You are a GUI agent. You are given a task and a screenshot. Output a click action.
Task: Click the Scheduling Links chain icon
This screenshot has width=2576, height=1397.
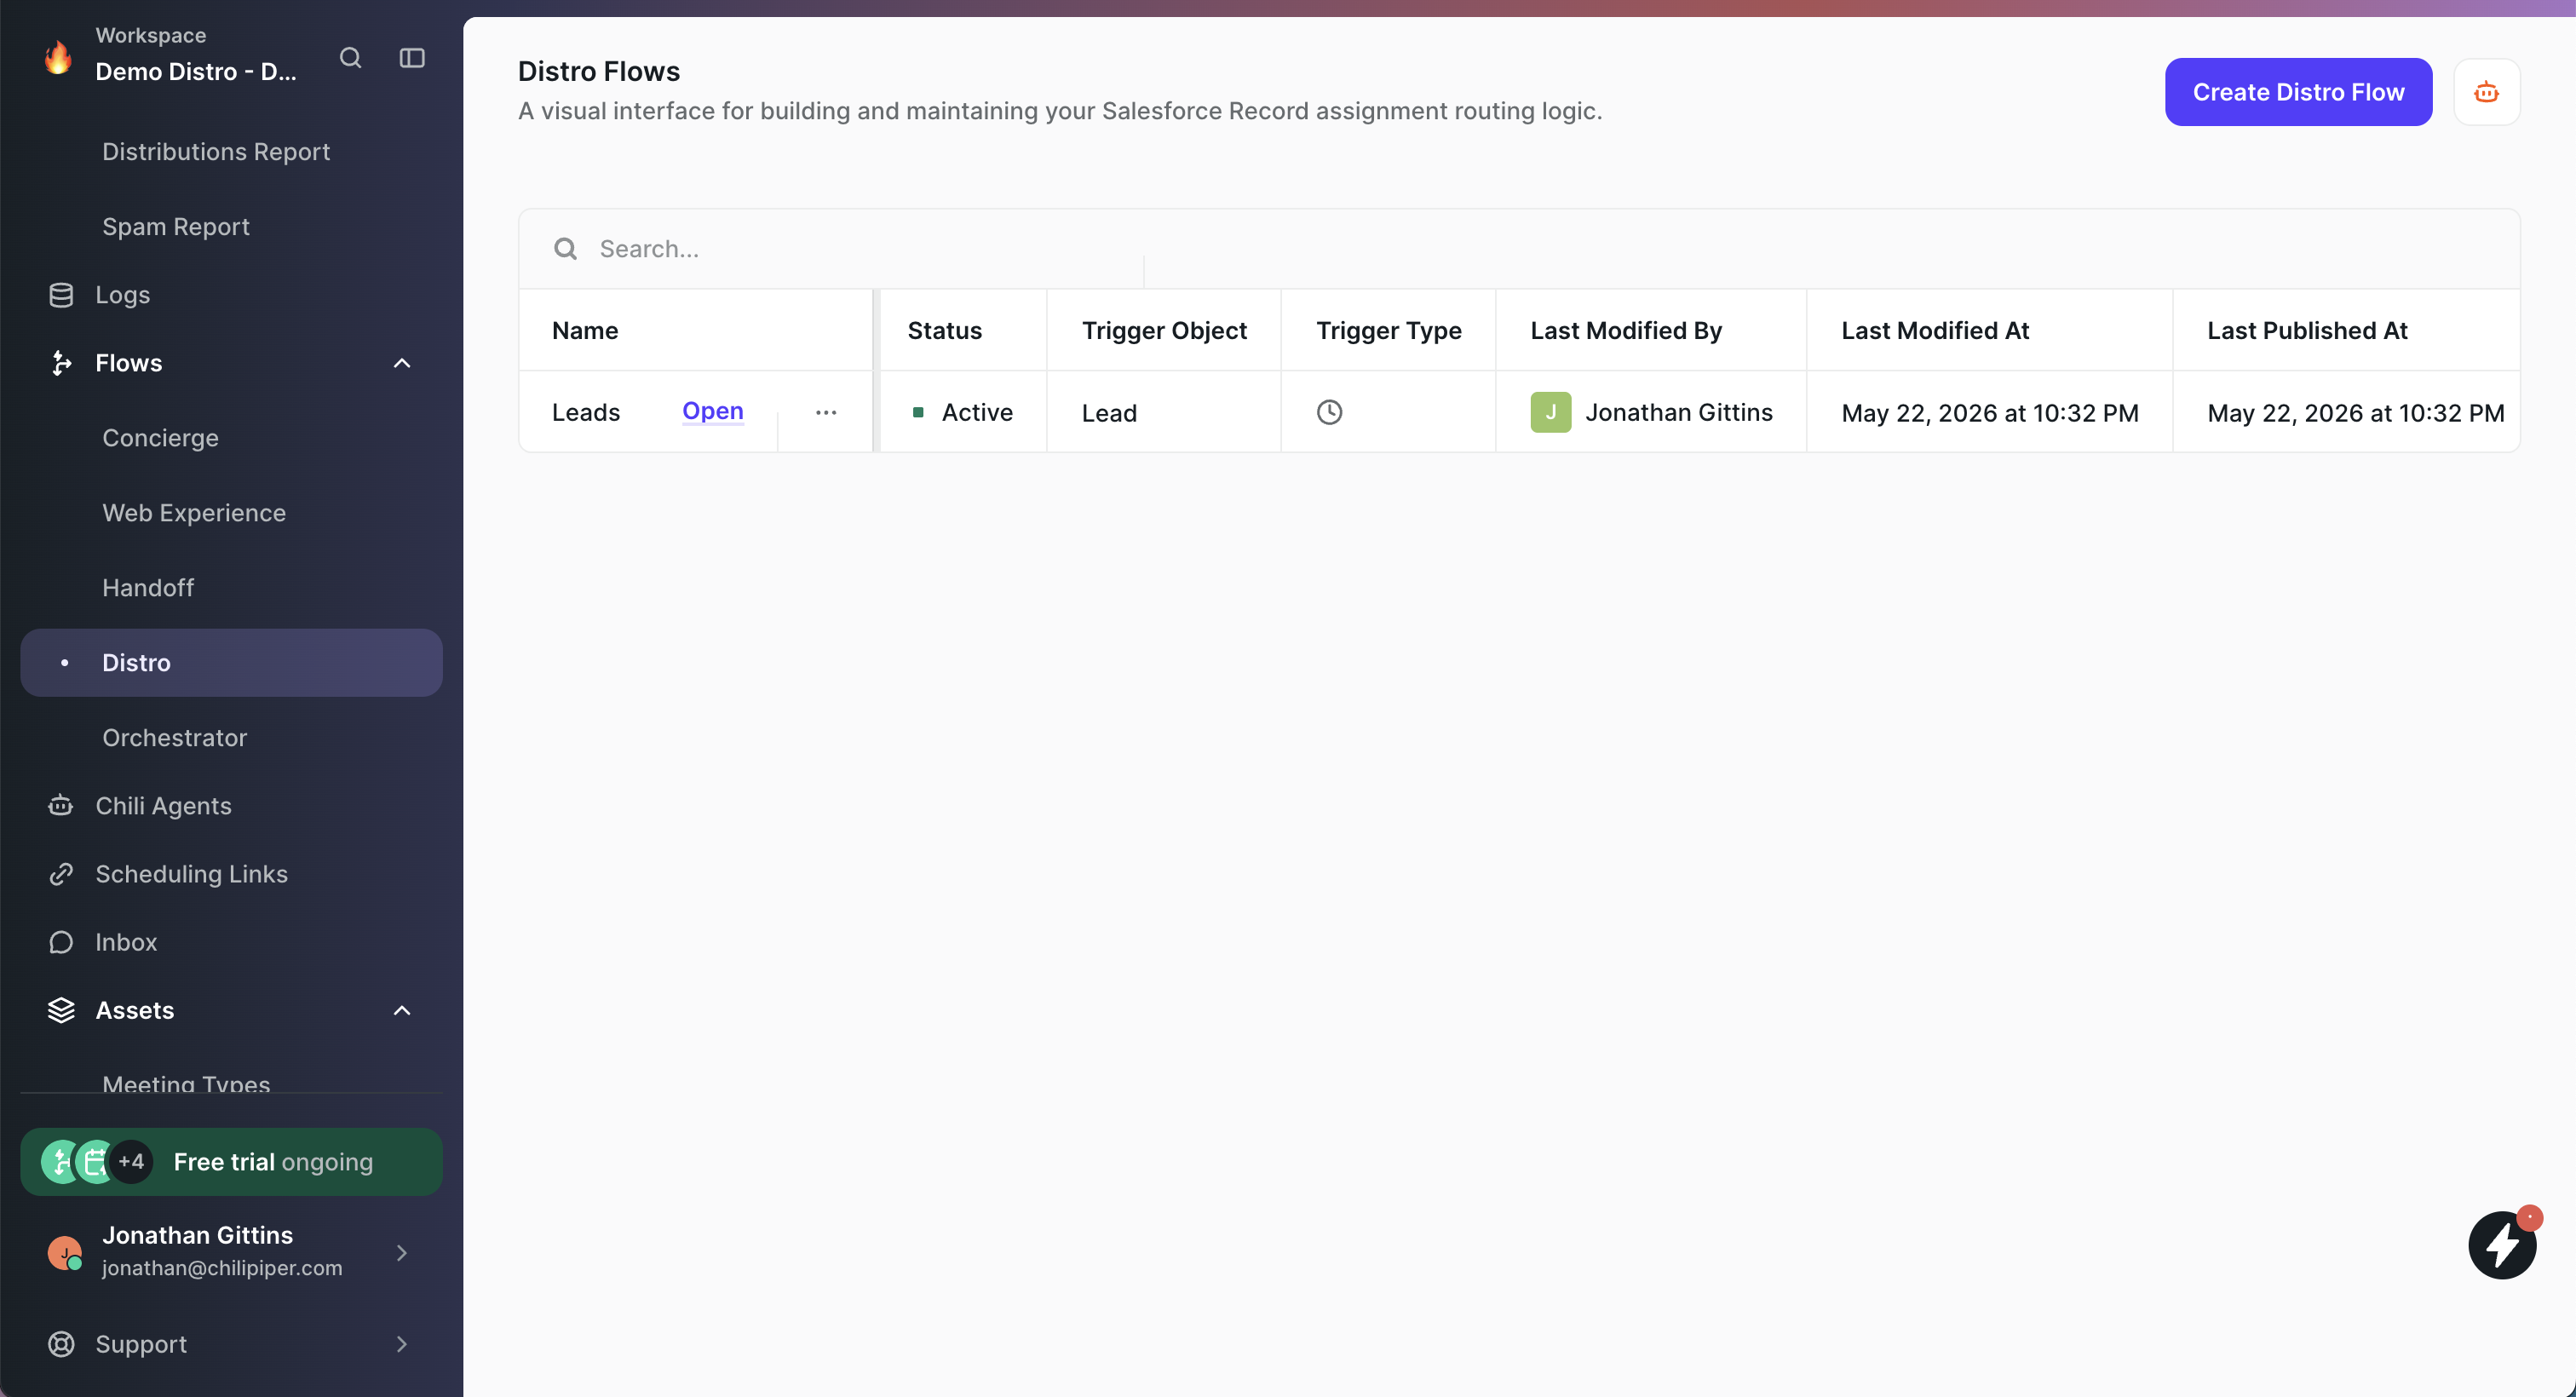(x=61, y=874)
